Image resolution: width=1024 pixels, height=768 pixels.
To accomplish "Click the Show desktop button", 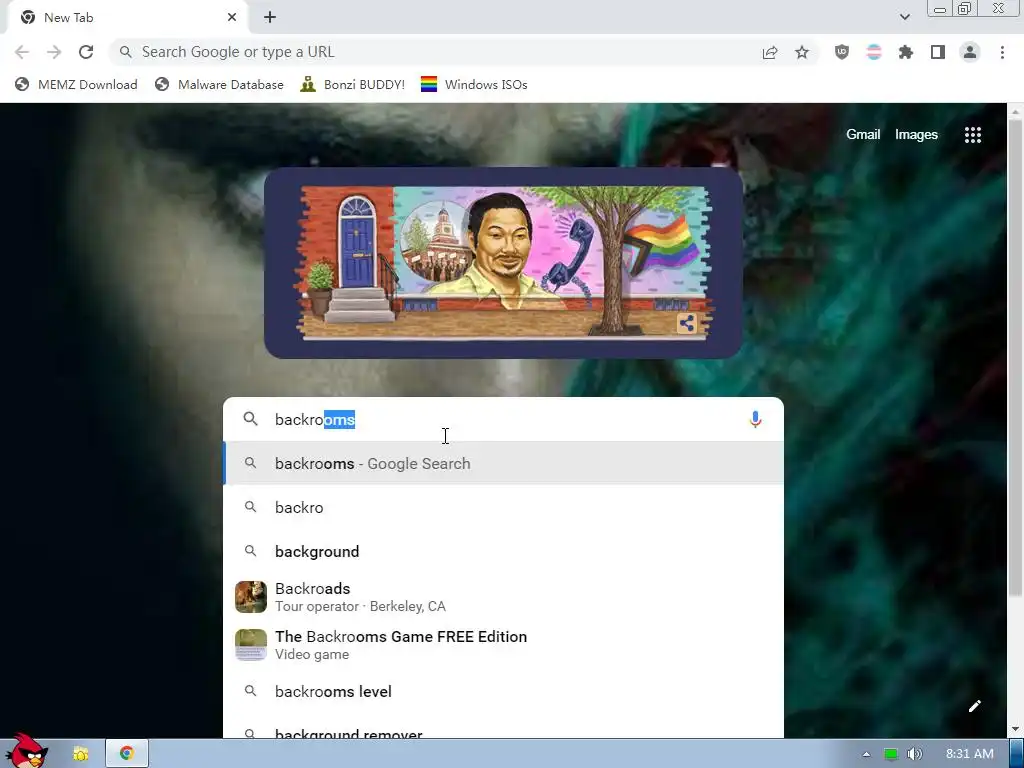I will coord(1017,754).
